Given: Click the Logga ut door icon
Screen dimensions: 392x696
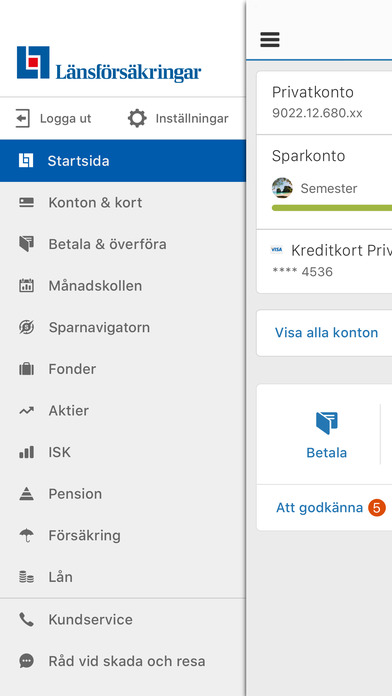Looking at the screenshot, I should (23, 119).
